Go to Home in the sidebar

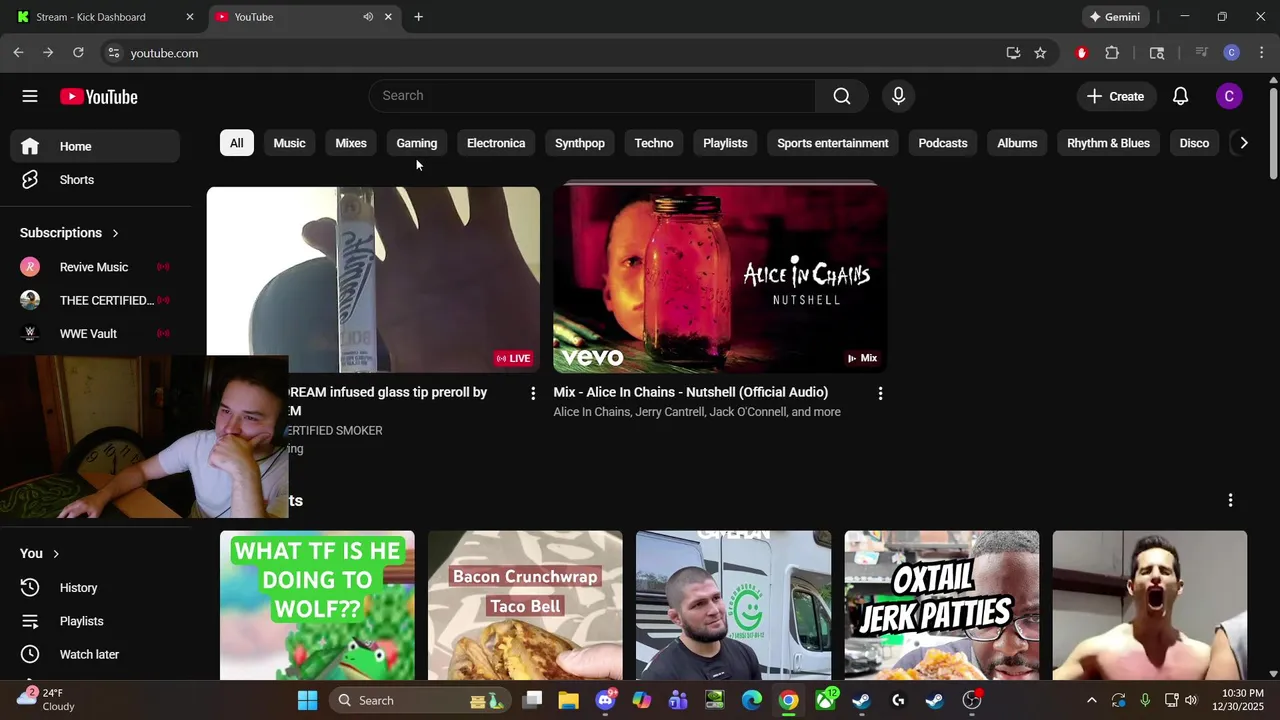click(x=96, y=146)
